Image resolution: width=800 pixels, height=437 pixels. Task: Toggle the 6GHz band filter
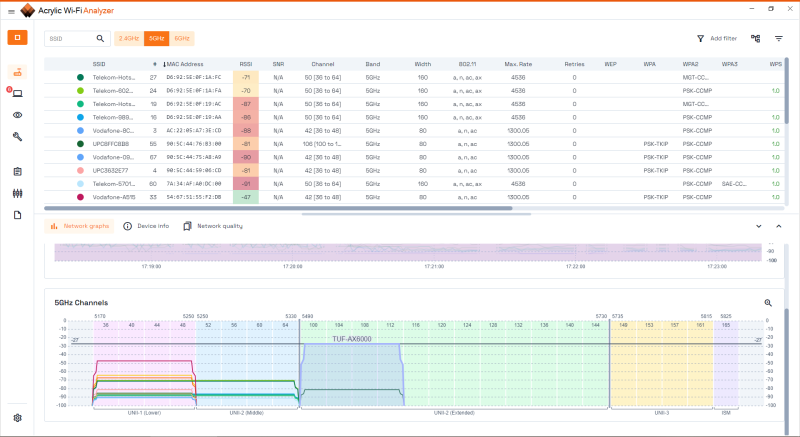point(182,38)
